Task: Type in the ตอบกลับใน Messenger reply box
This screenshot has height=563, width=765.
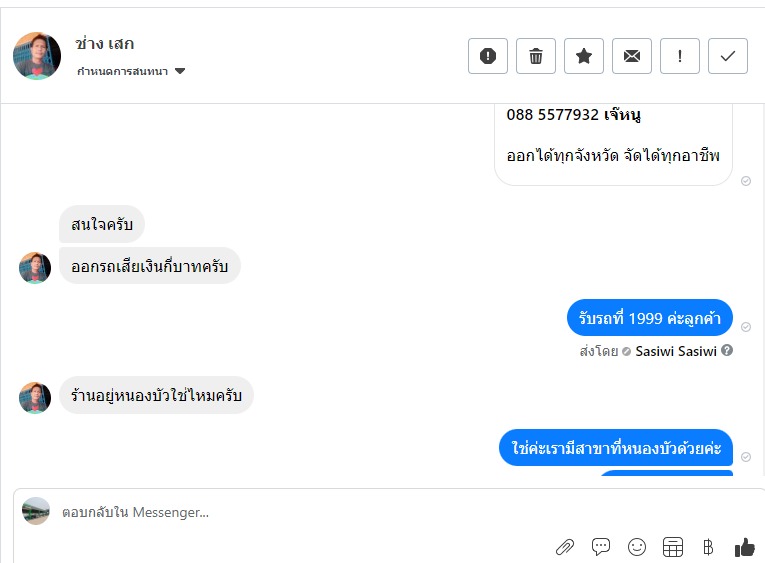Action: click(300, 513)
